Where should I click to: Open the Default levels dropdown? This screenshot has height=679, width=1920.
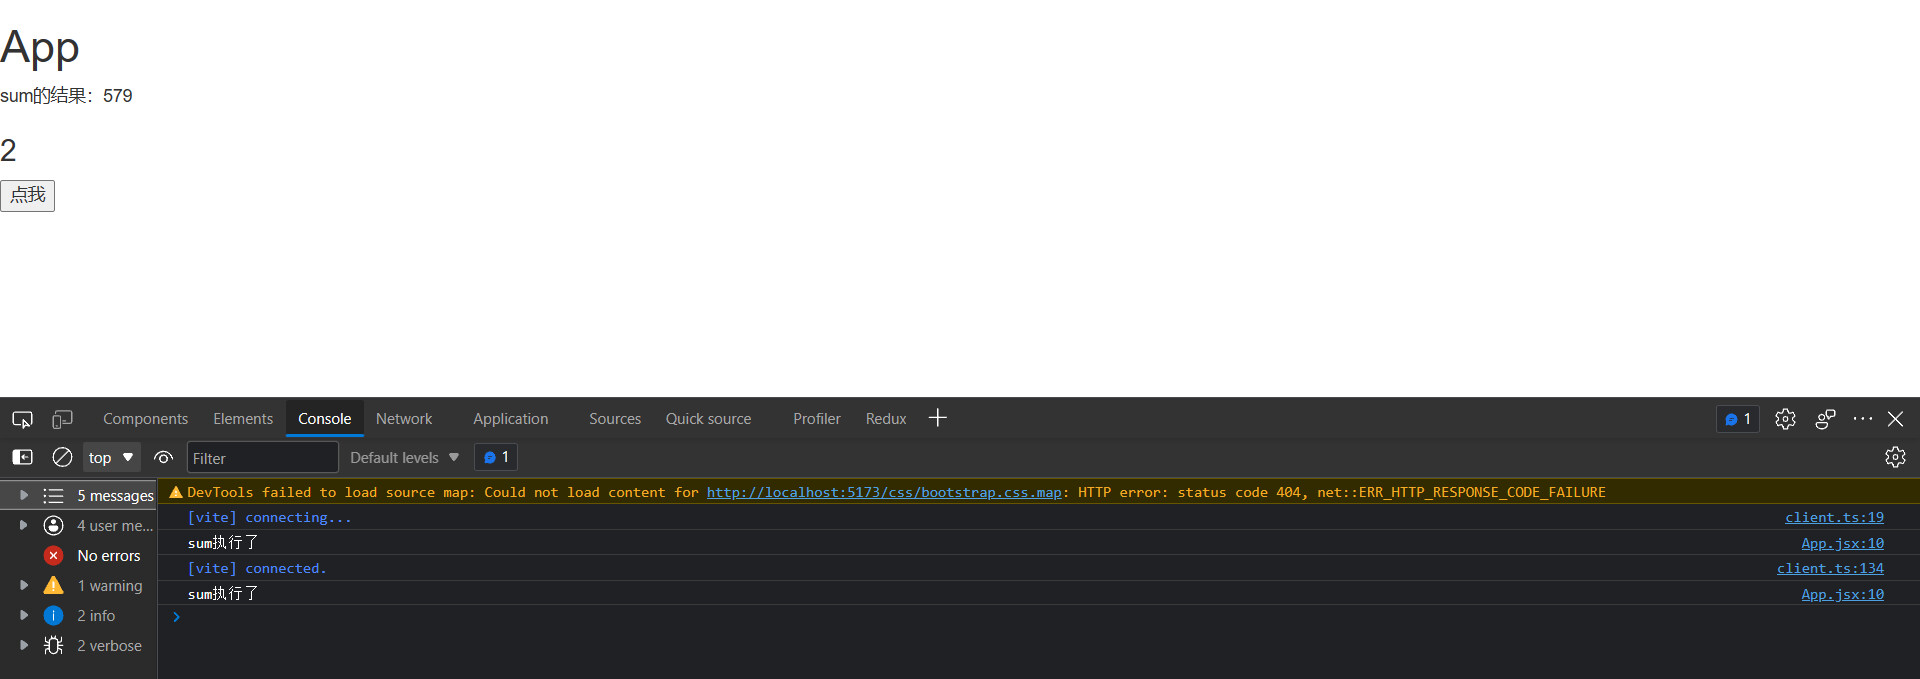click(x=404, y=457)
